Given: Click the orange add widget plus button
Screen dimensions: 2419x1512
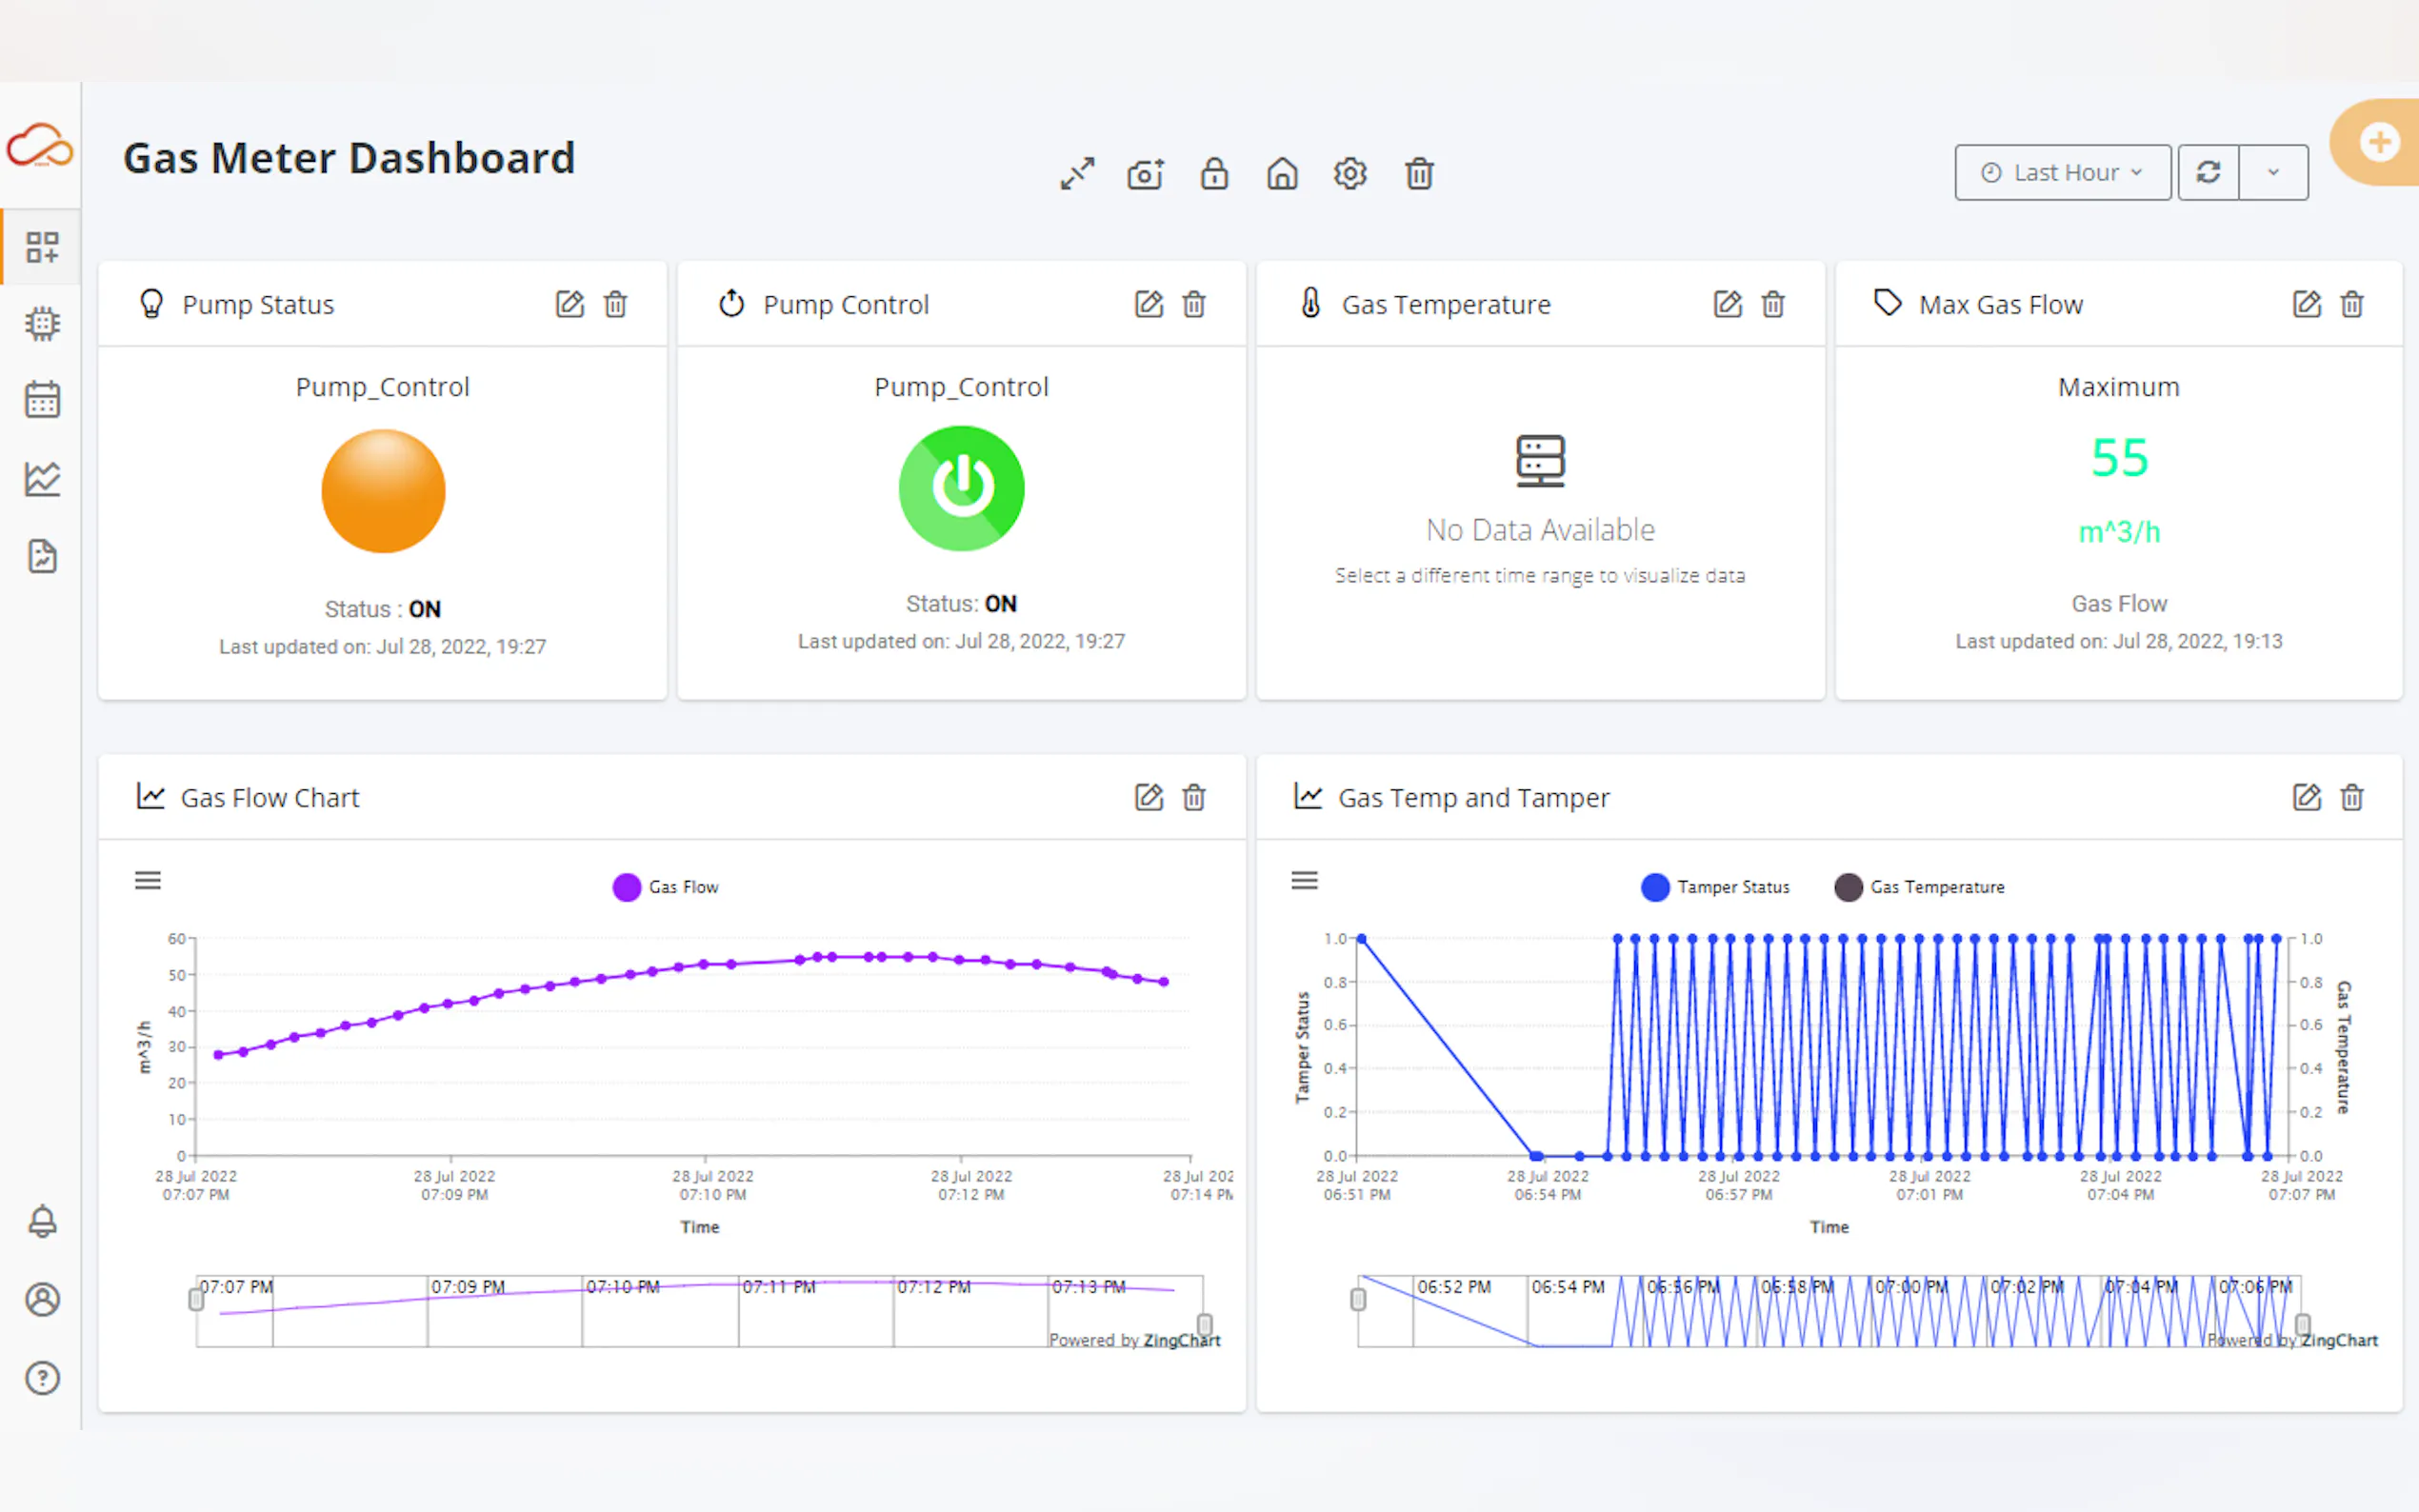Looking at the screenshot, I should (2378, 142).
